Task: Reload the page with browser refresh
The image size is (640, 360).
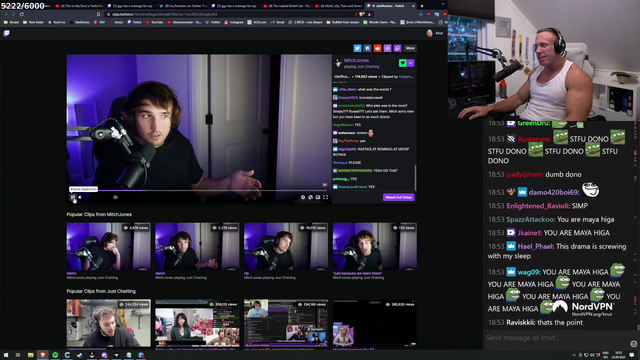Action: pos(22,14)
